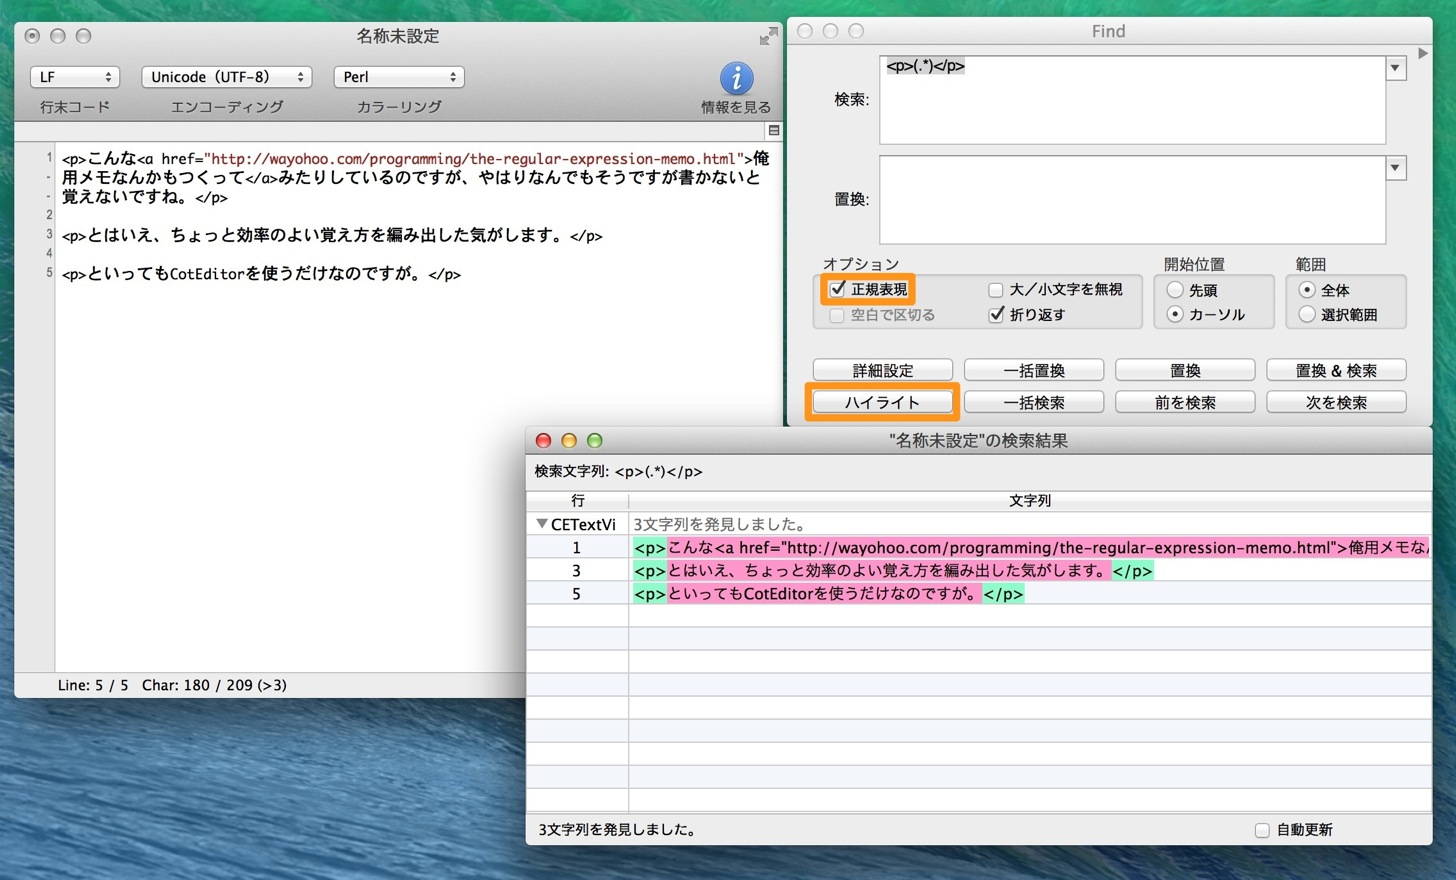This screenshot has width=1456, height=880.
Task: Select the 選択範囲 scope radio button
Action: coord(1306,314)
